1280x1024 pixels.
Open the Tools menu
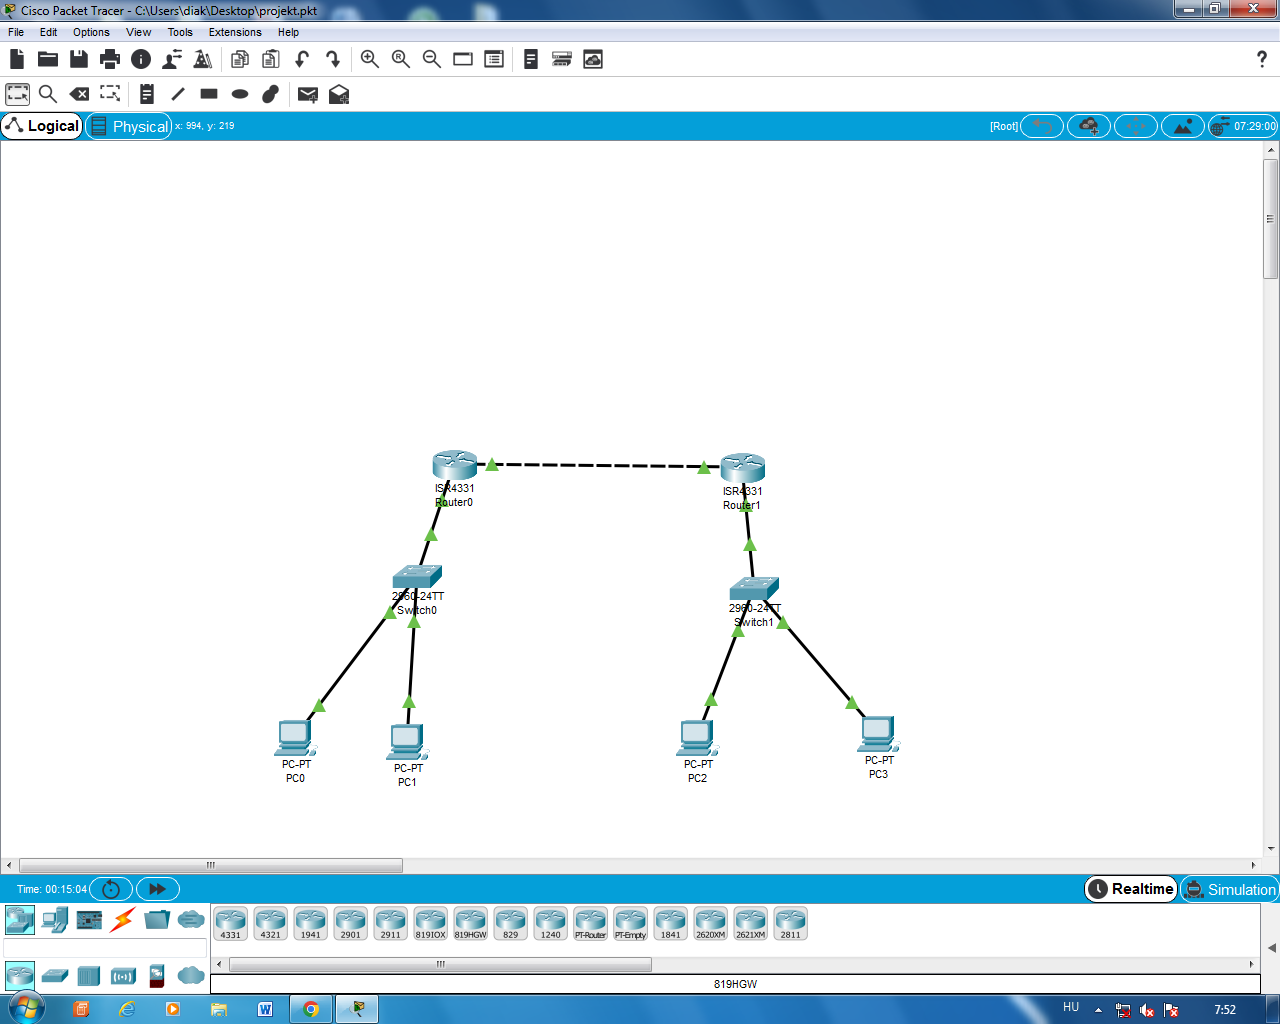pos(180,32)
